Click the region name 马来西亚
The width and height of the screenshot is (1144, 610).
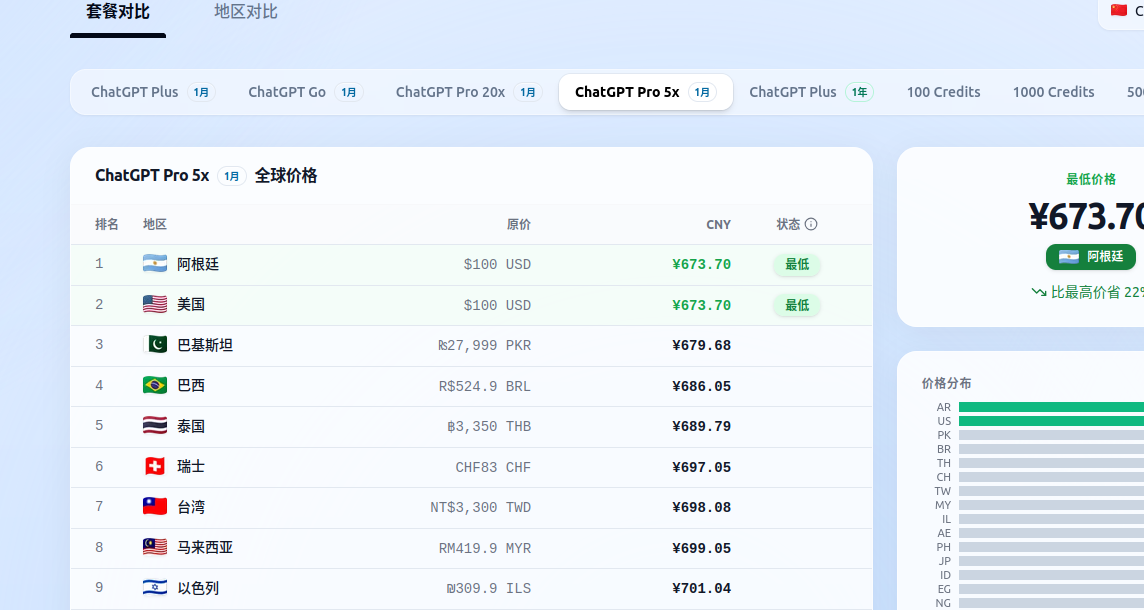[205, 548]
